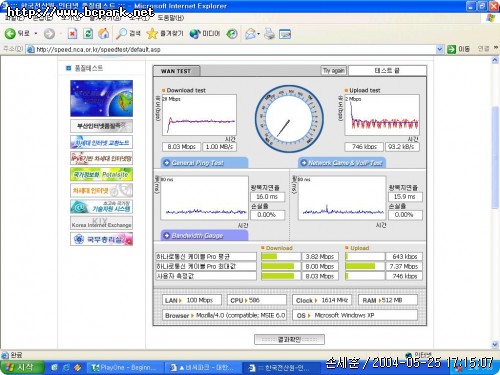Viewport: 500px width, 375px height.
Task: Click the speedometer gauge dial
Action: 289,119
